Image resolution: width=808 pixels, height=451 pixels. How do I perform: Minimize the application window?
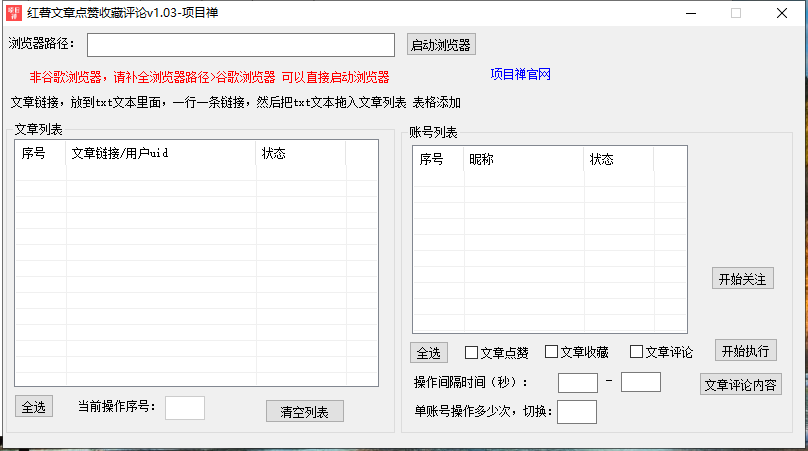[x=690, y=13]
